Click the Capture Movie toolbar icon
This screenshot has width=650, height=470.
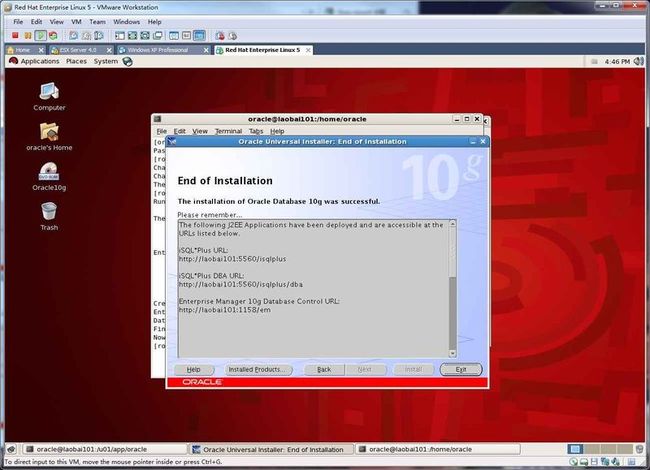click(x=220, y=36)
